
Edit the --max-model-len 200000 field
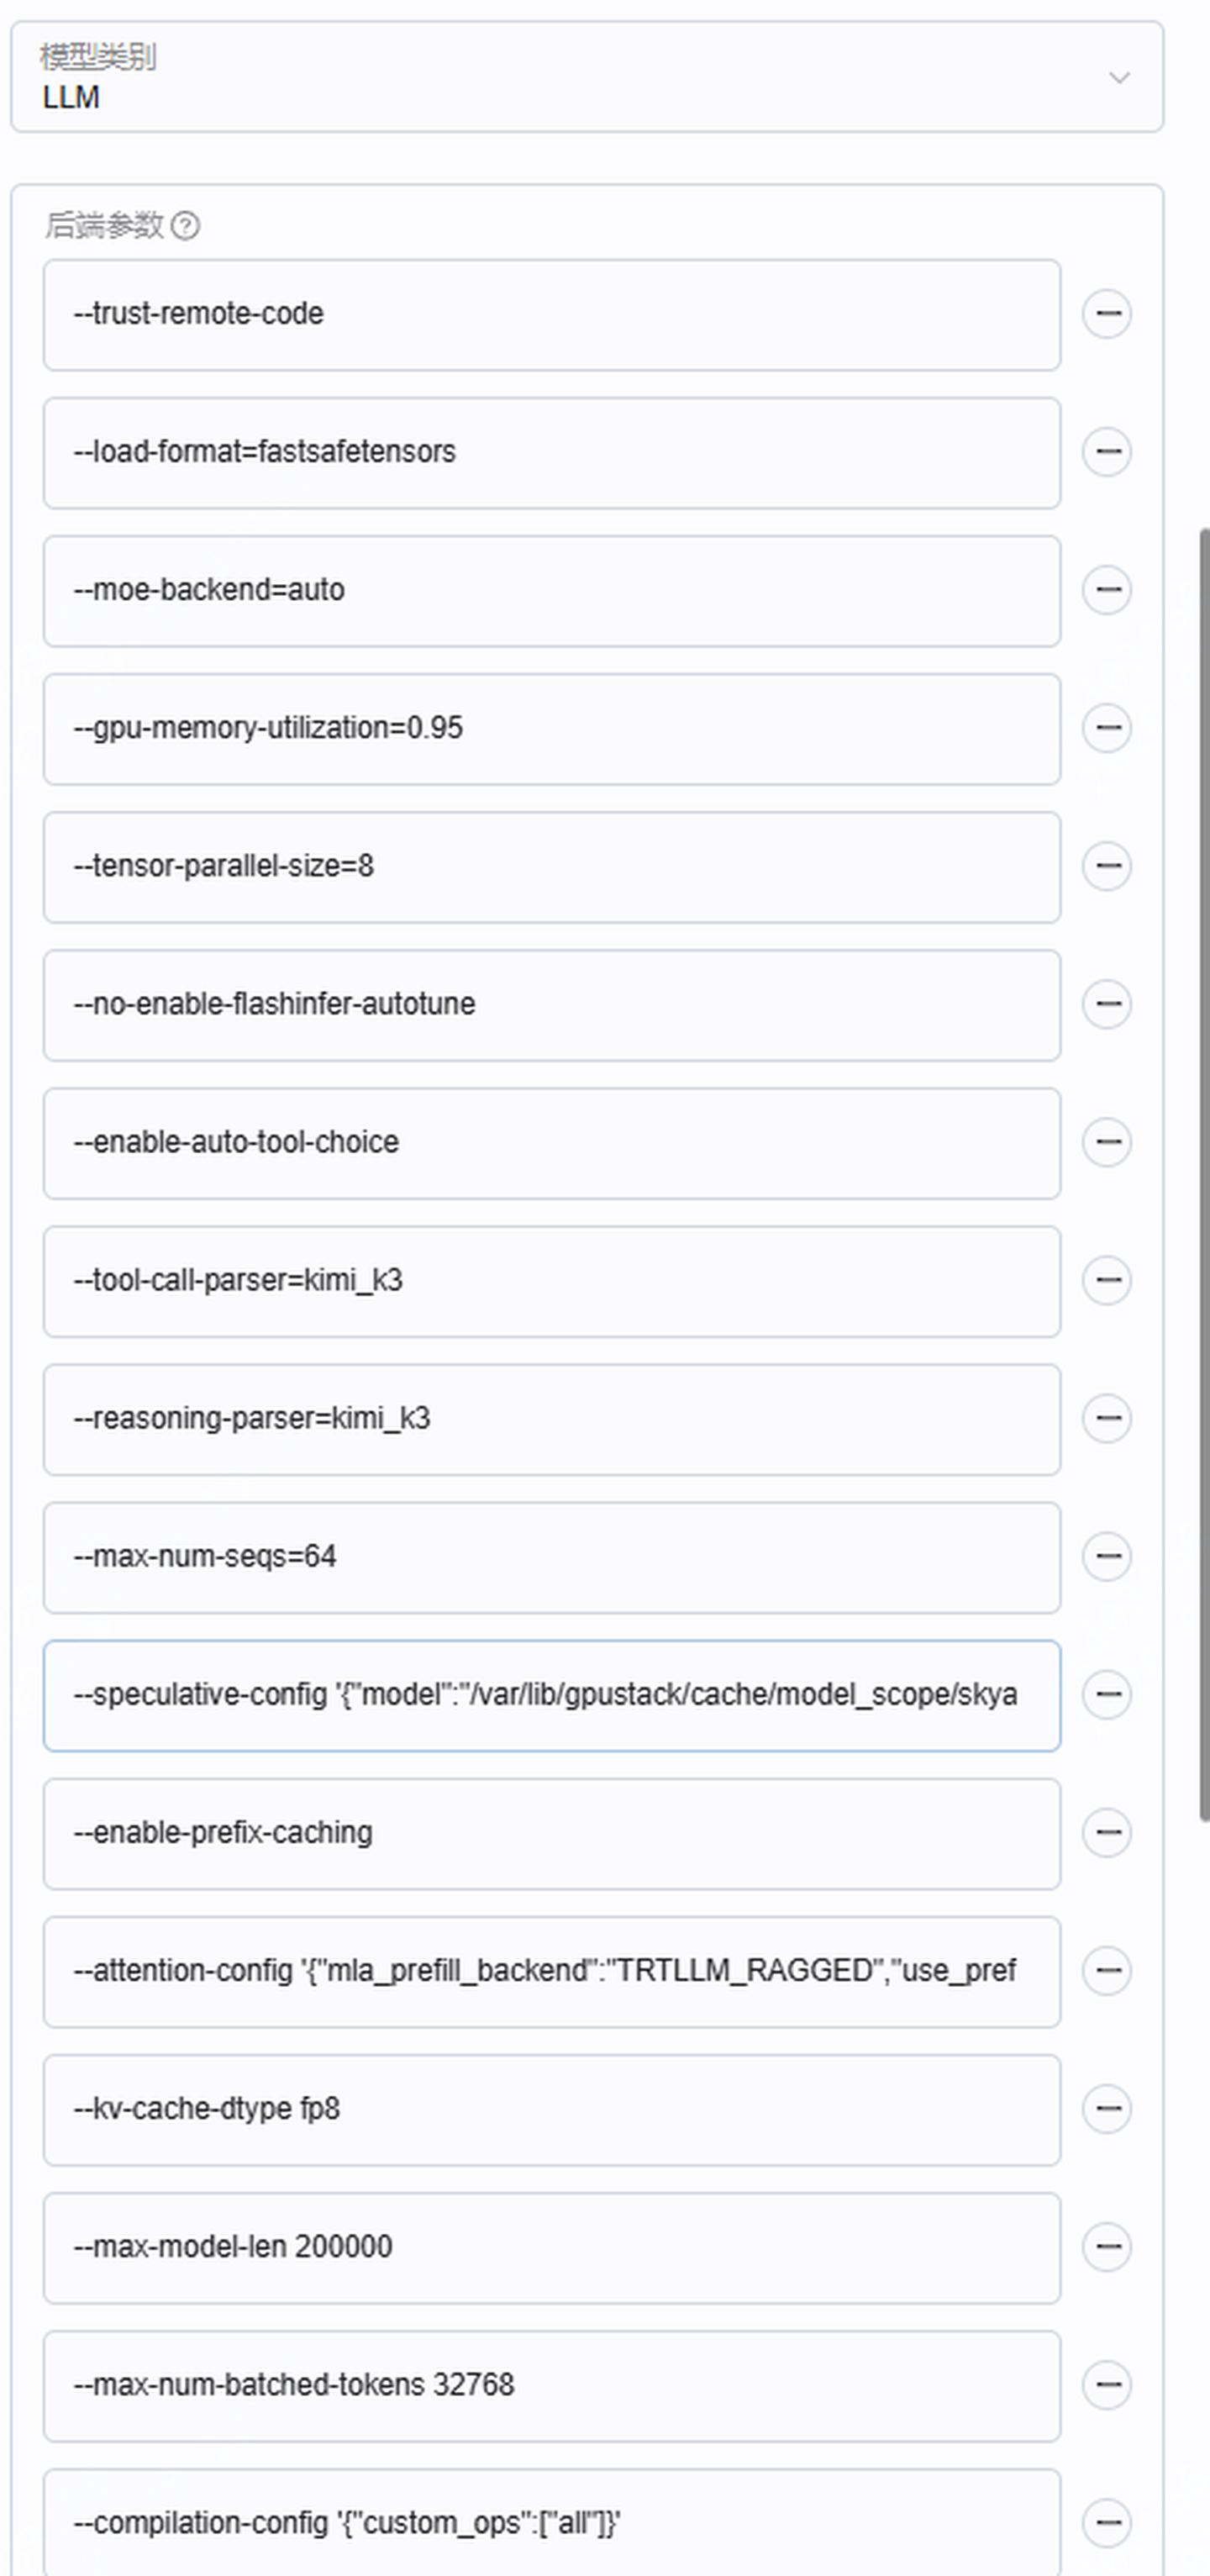click(552, 2248)
